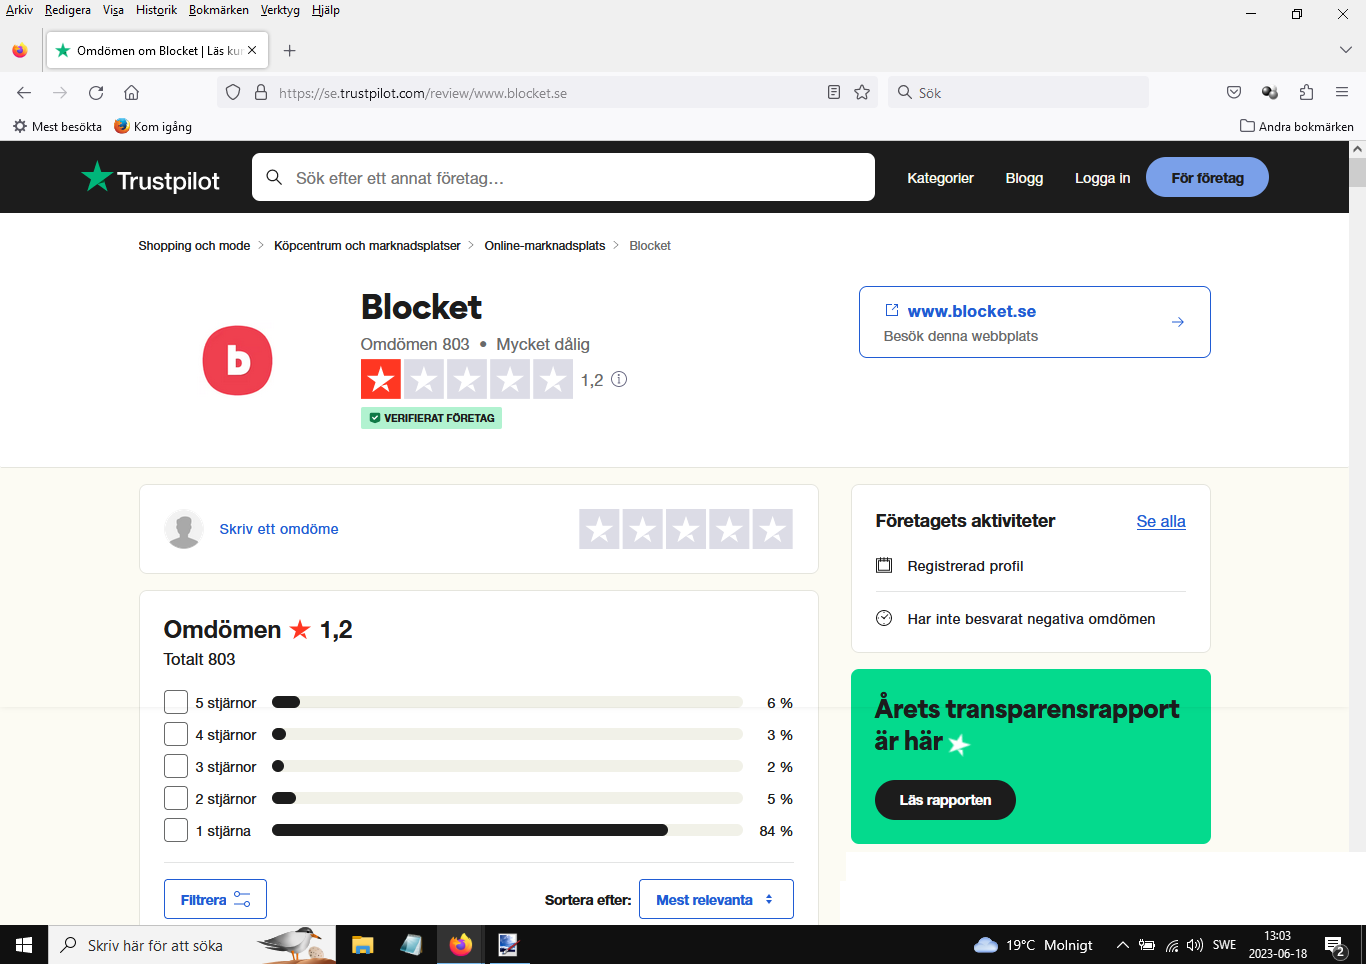Click the Filtrera button
This screenshot has width=1366, height=964.
click(x=215, y=899)
